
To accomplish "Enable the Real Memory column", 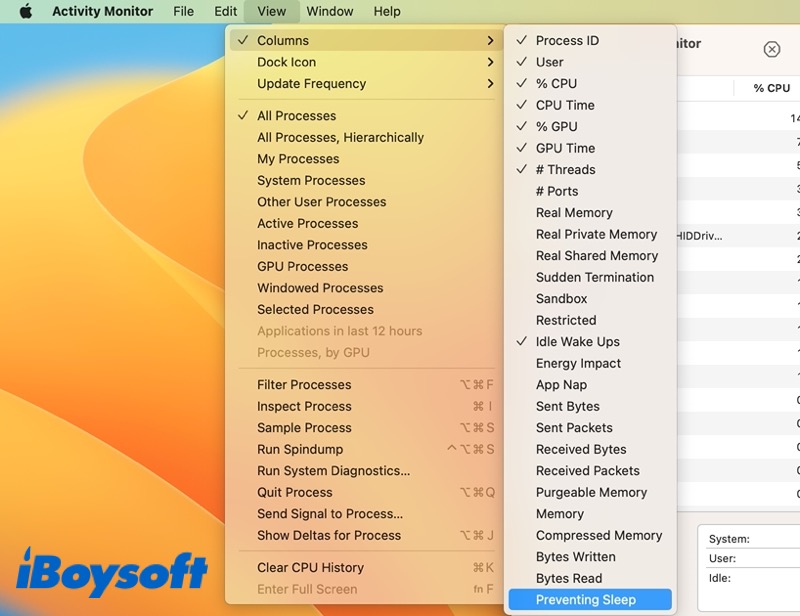I will click(x=573, y=213).
